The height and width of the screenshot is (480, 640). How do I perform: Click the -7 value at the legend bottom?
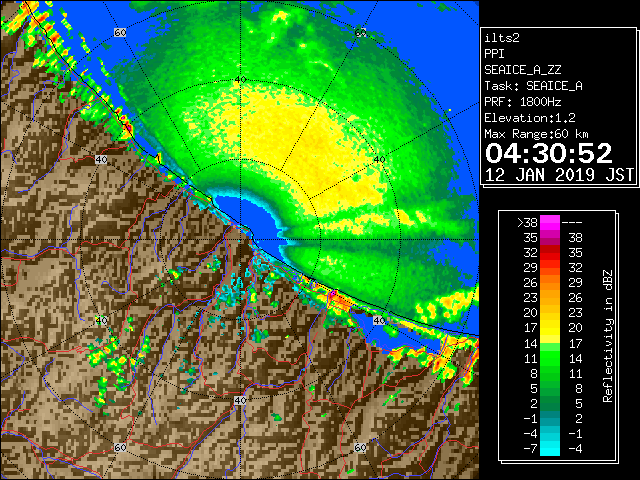(530, 449)
